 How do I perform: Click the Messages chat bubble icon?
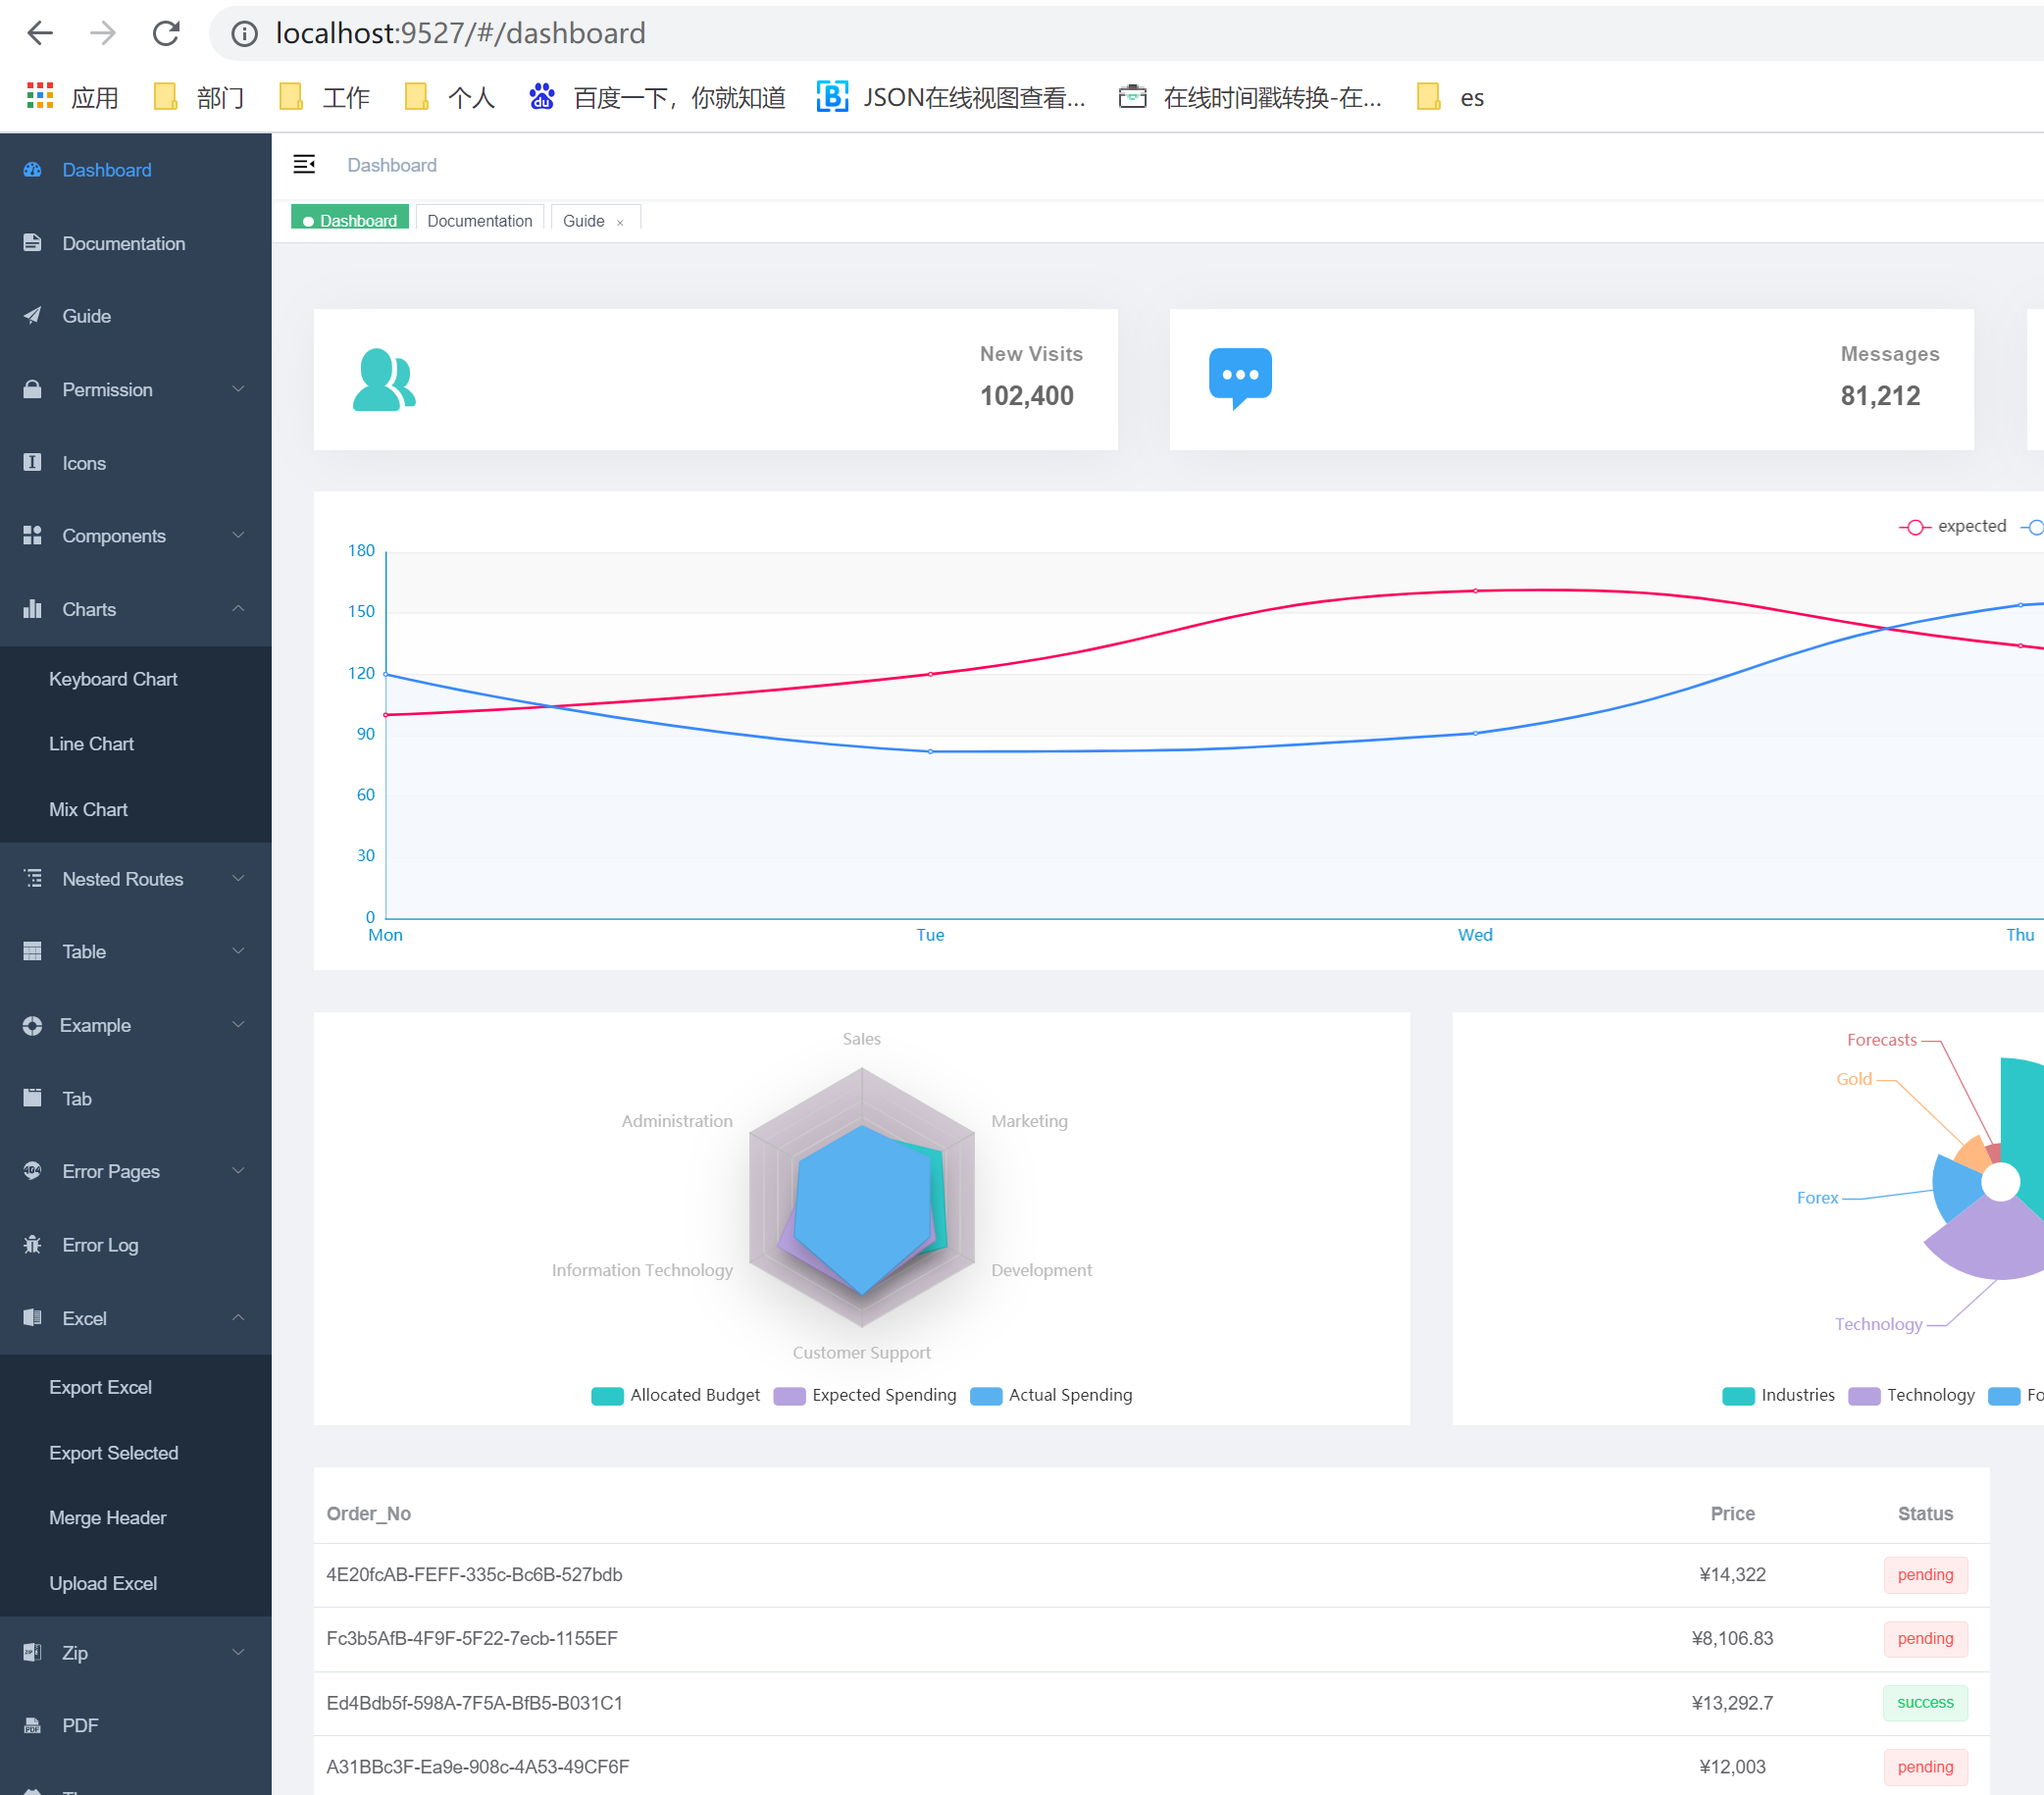(1240, 379)
